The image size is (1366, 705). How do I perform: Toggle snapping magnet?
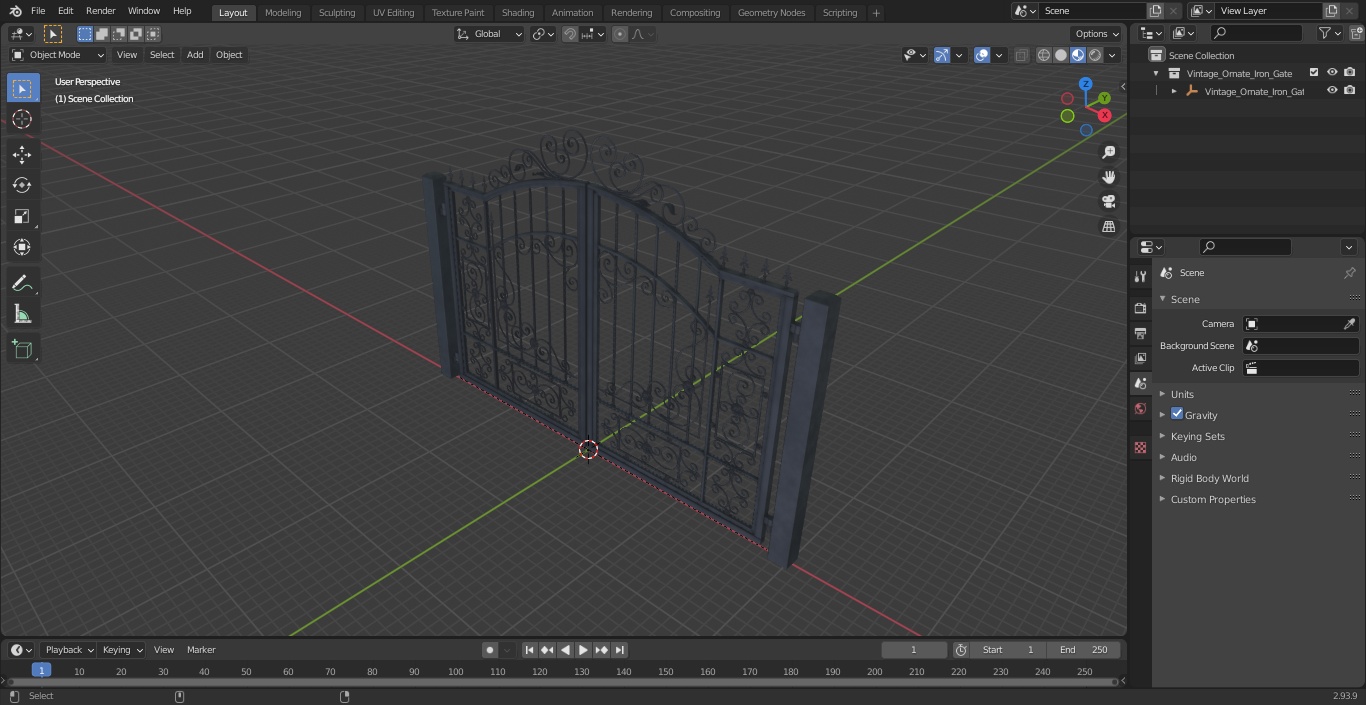click(570, 34)
